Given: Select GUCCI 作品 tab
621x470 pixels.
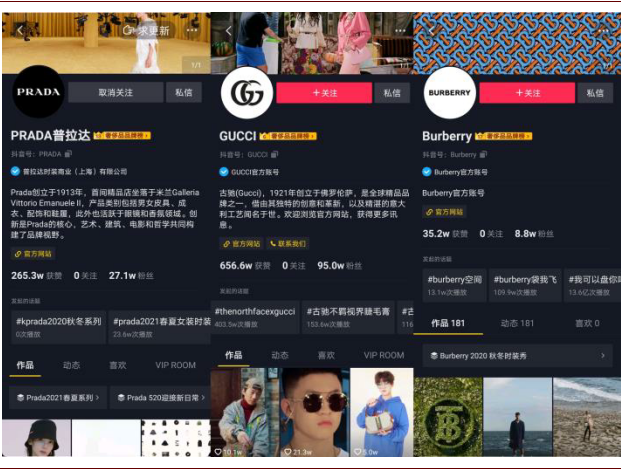Looking at the screenshot, I should [234, 355].
